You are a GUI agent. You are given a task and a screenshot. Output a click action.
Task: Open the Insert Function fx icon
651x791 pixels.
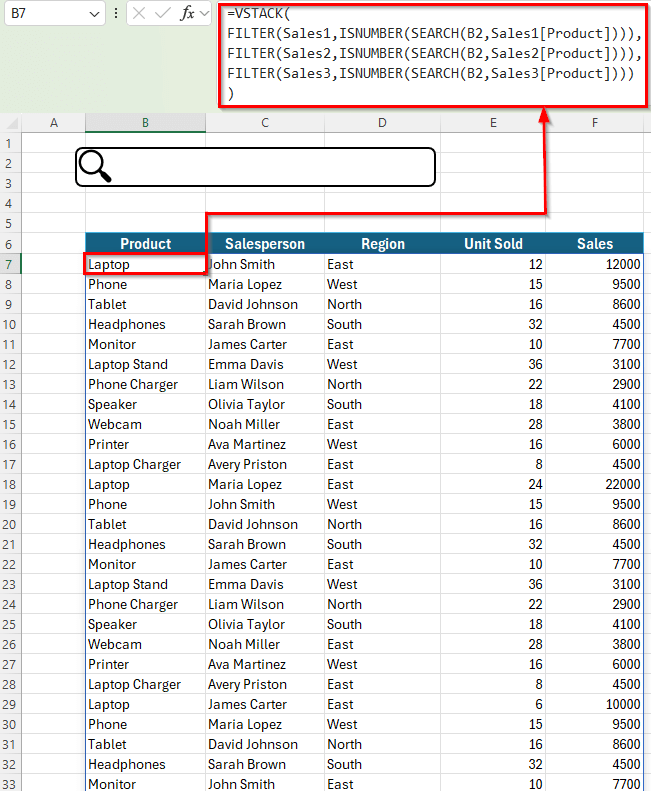(187, 14)
